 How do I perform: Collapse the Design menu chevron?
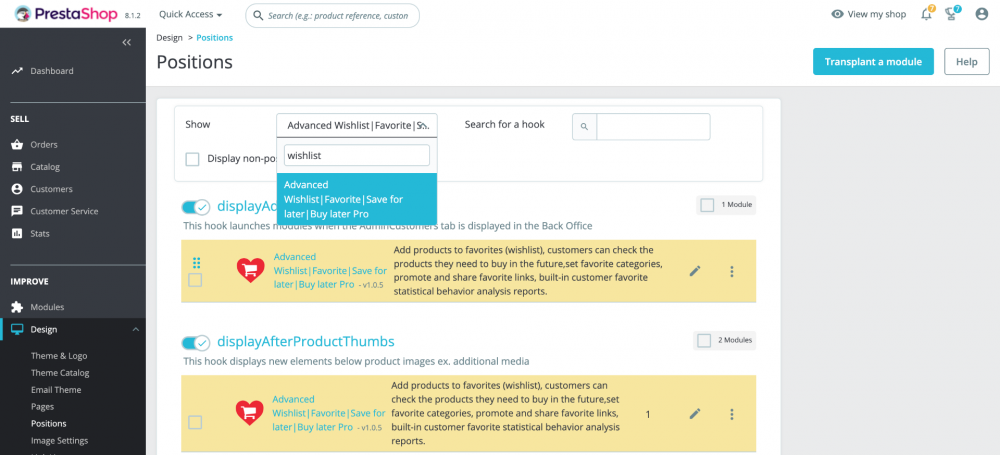[135, 330]
